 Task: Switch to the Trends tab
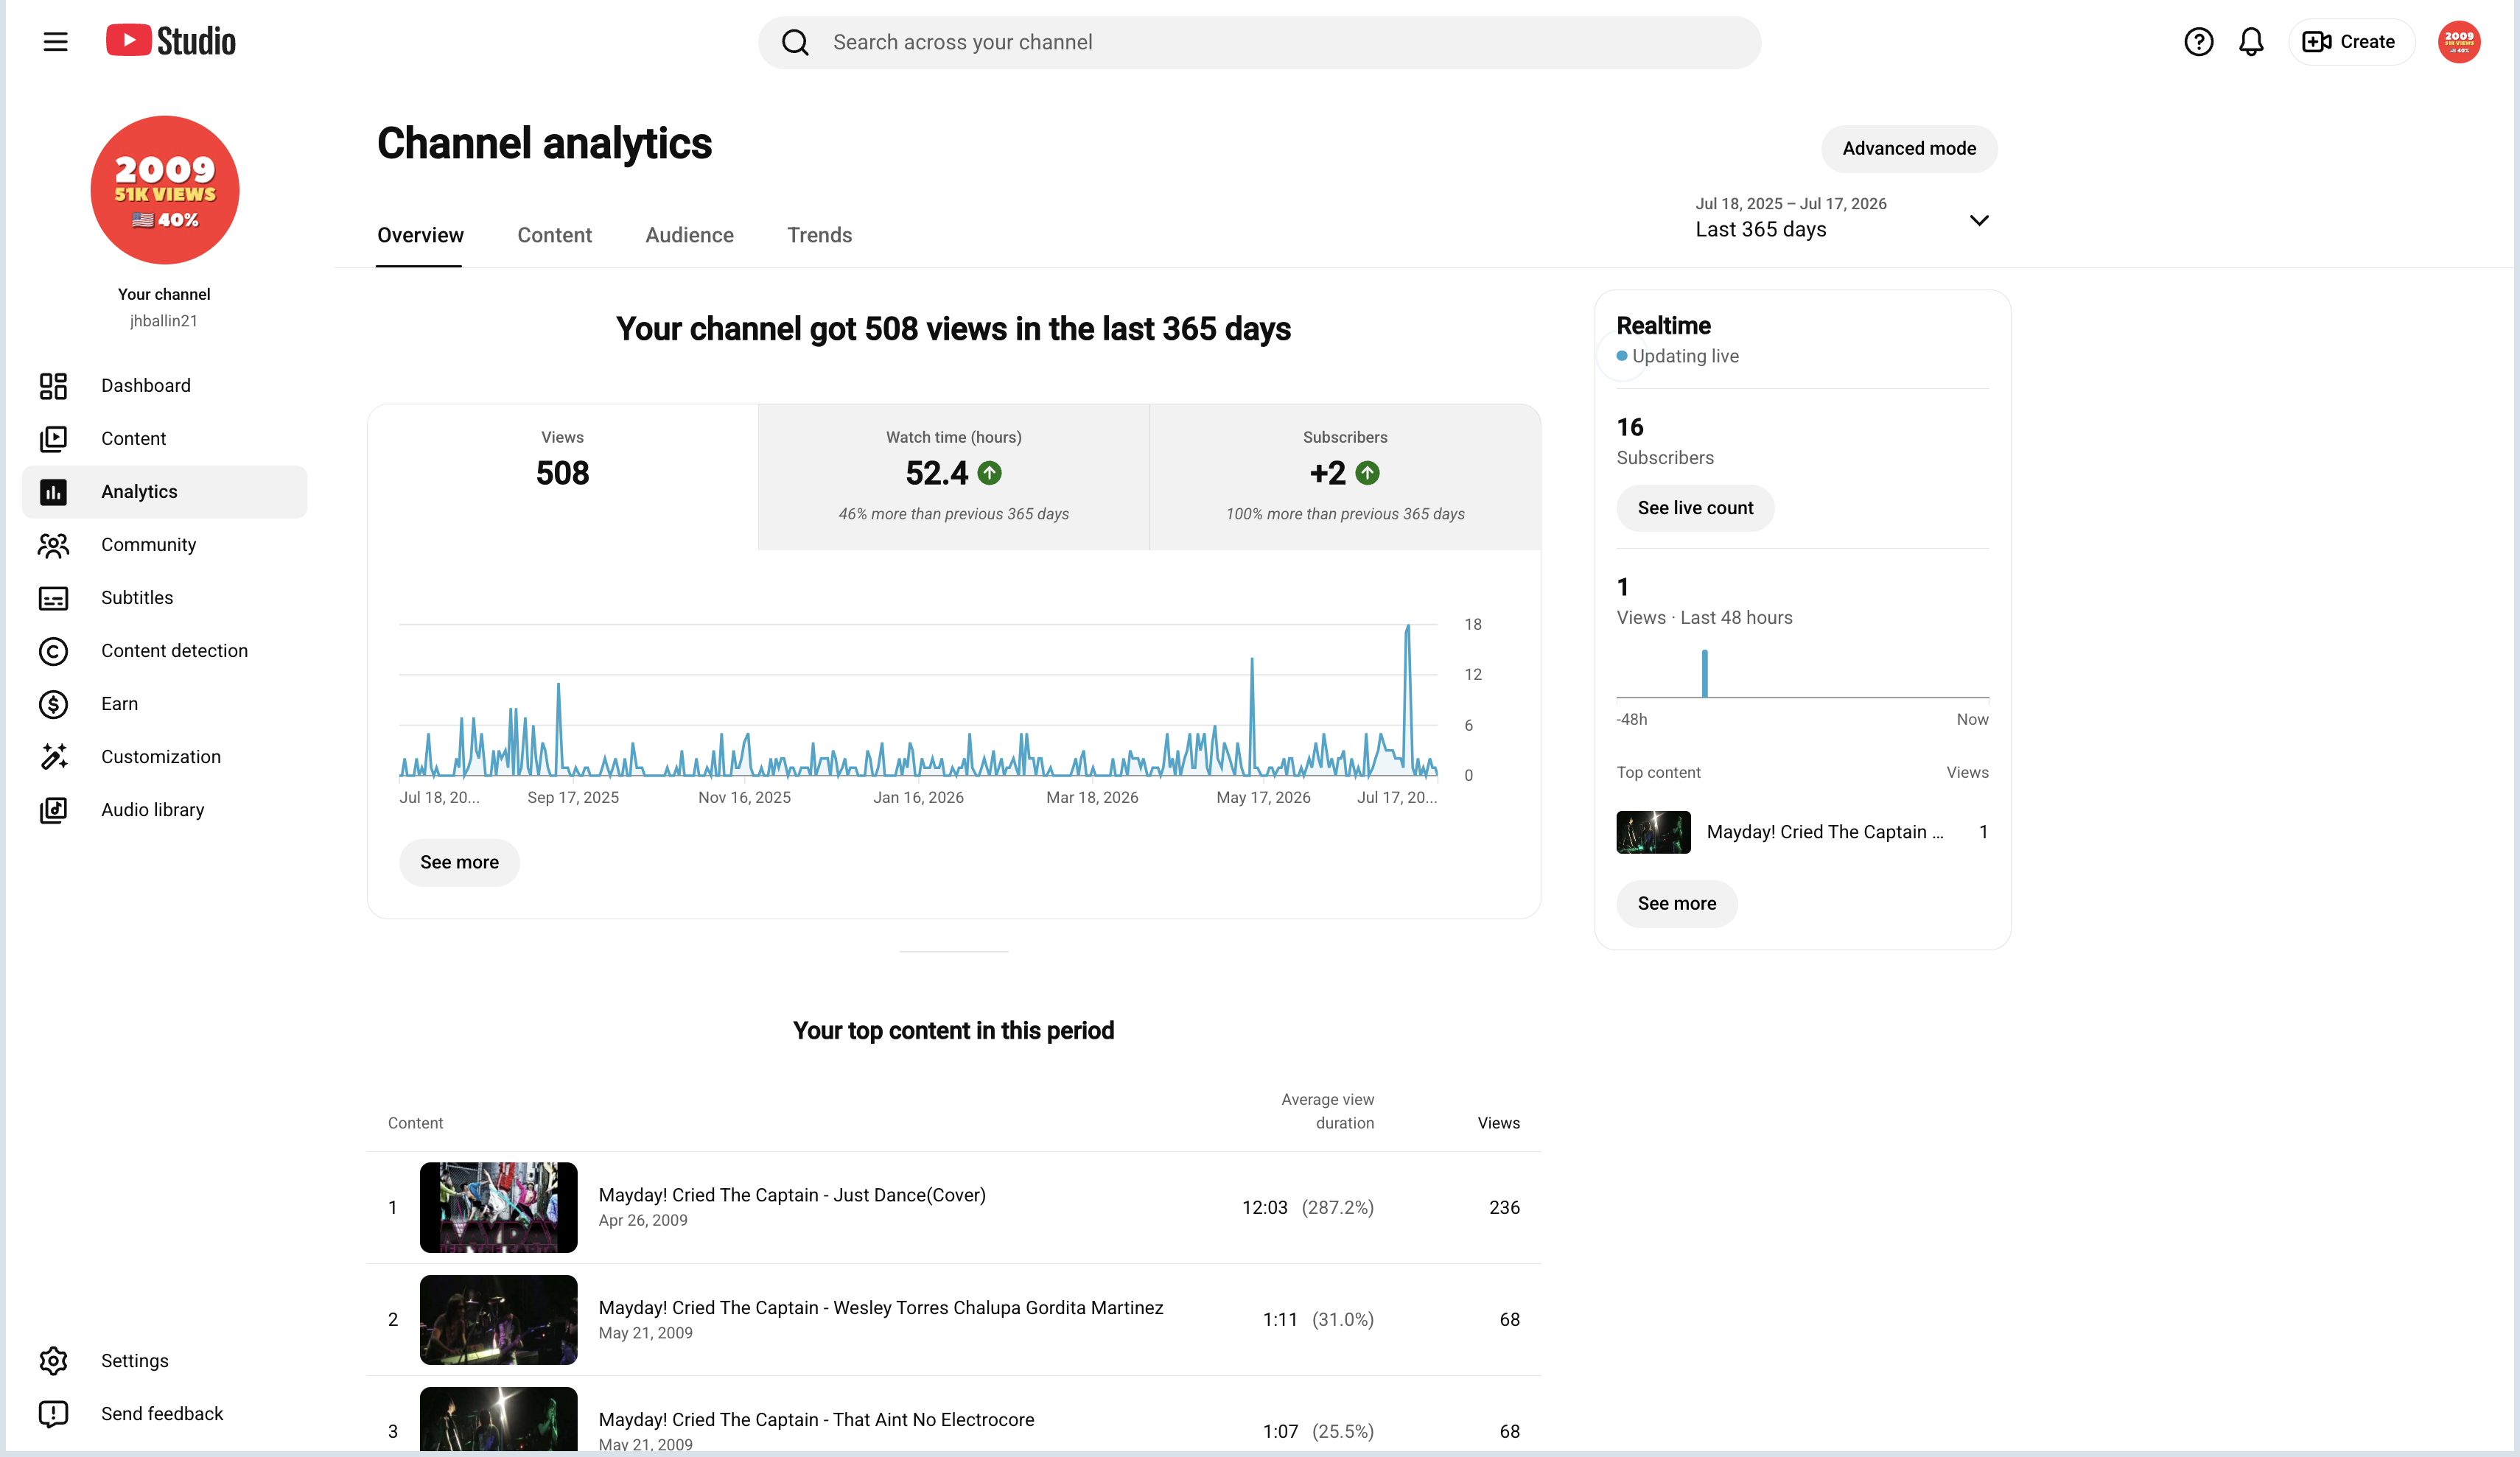[x=819, y=235]
